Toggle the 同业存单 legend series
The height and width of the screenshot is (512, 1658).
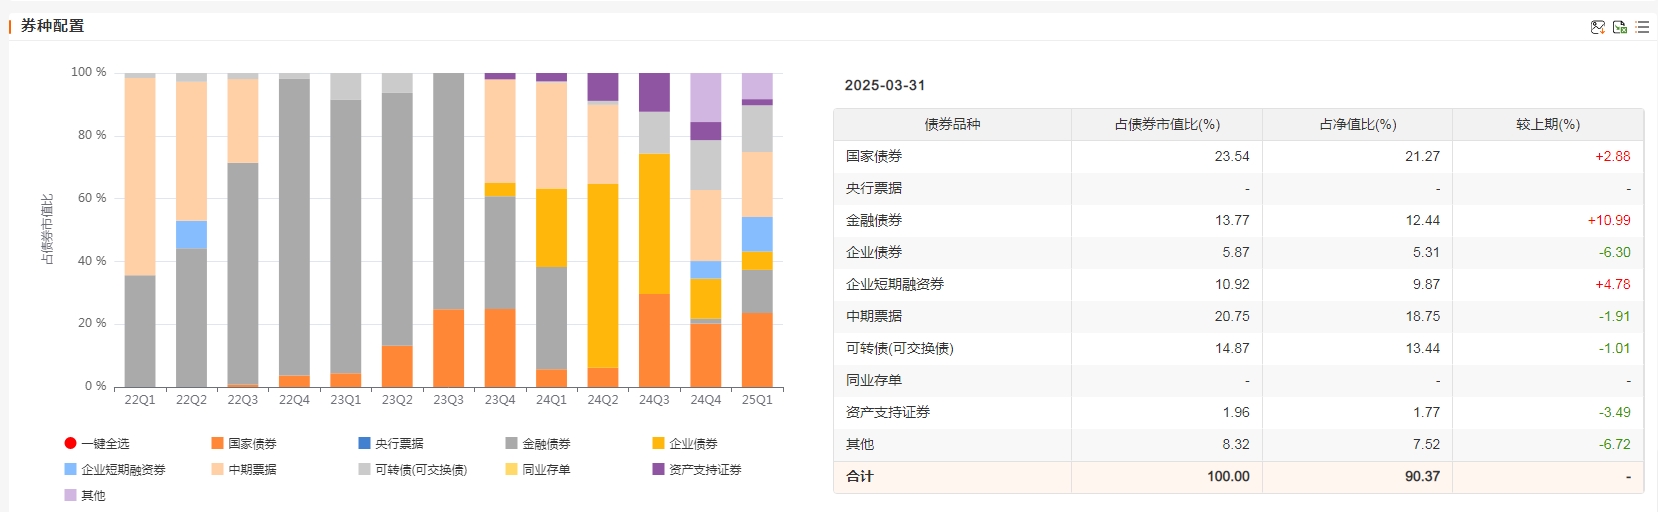click(538, 469)
